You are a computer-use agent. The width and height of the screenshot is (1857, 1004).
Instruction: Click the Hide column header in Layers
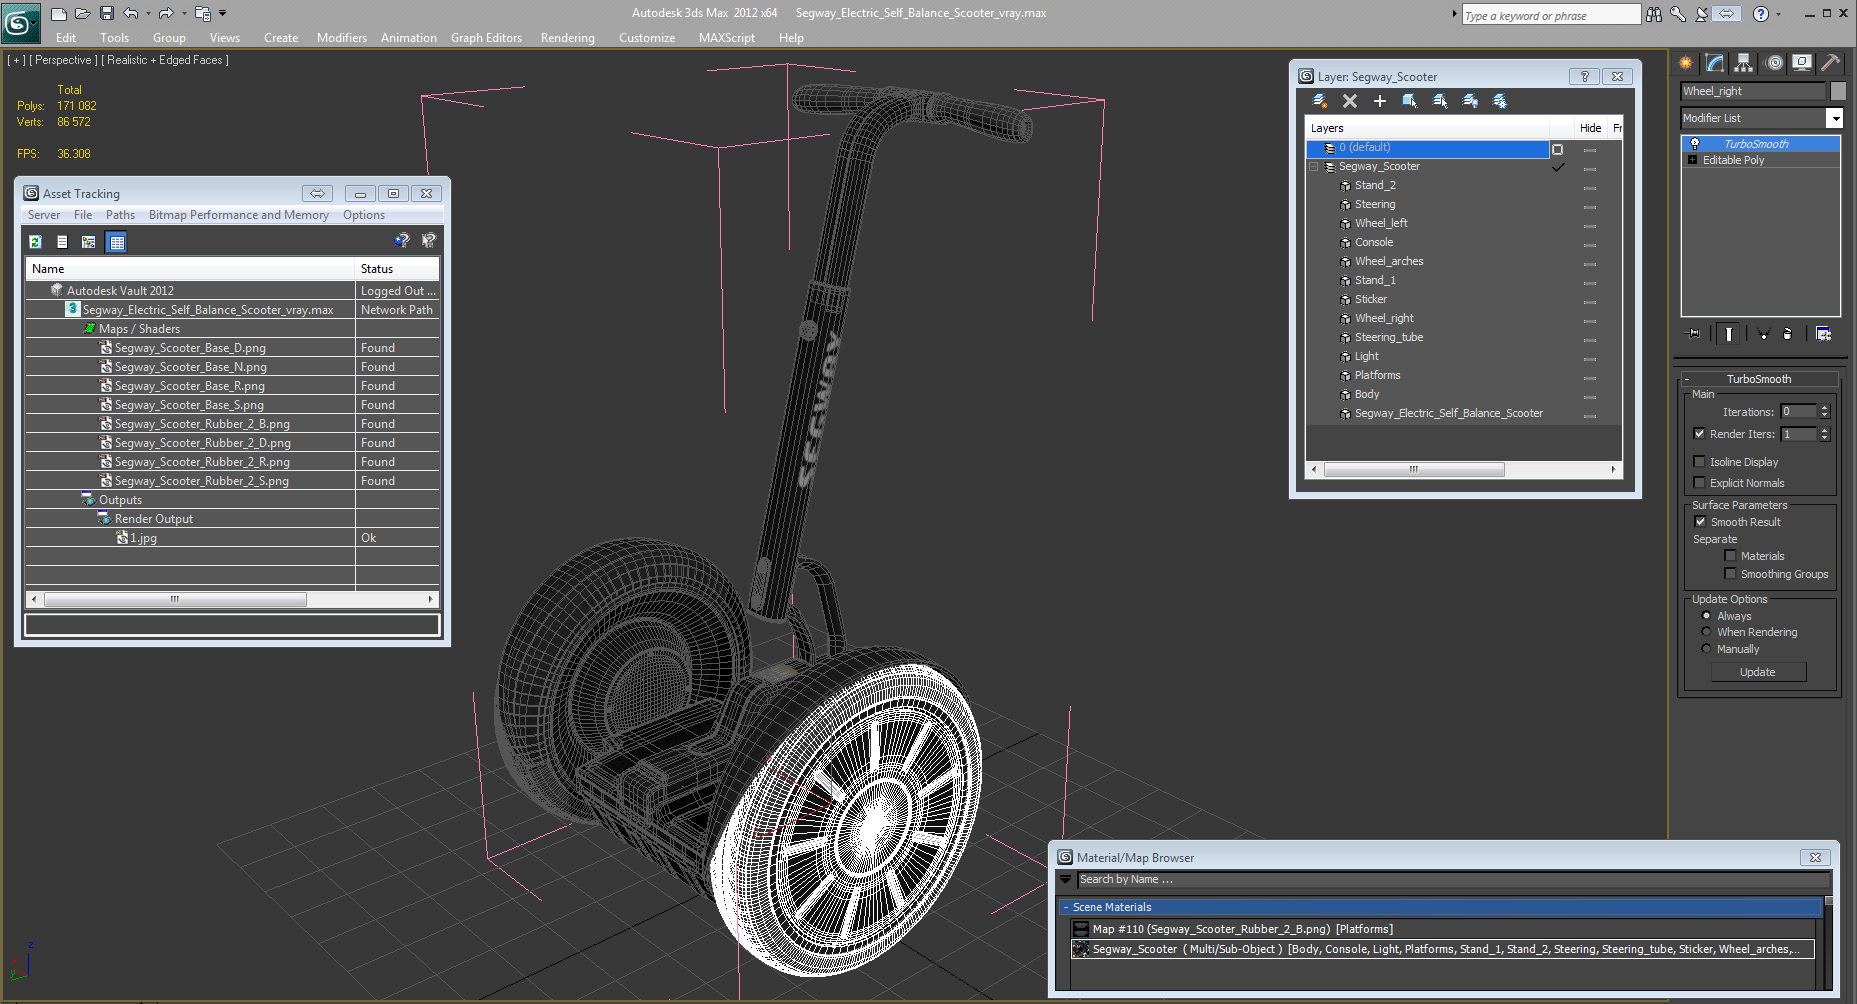[1590, 128]
